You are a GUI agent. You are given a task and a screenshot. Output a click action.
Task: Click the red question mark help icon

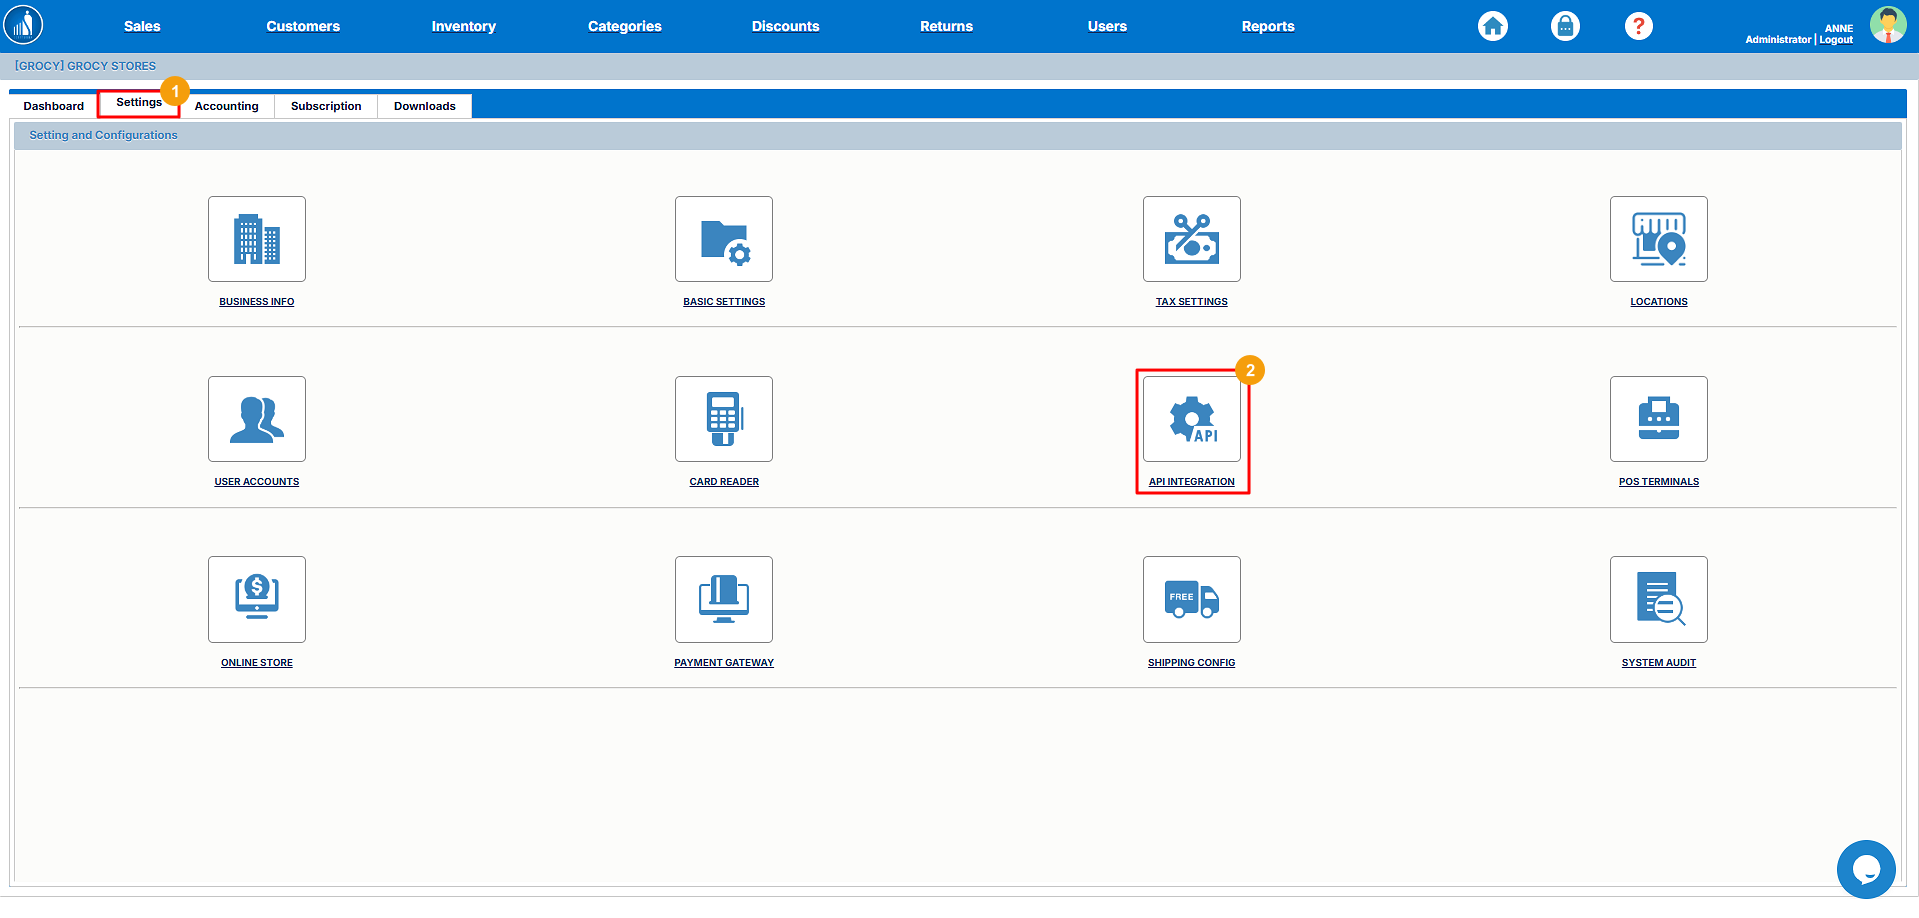(x=1638, y=26)
